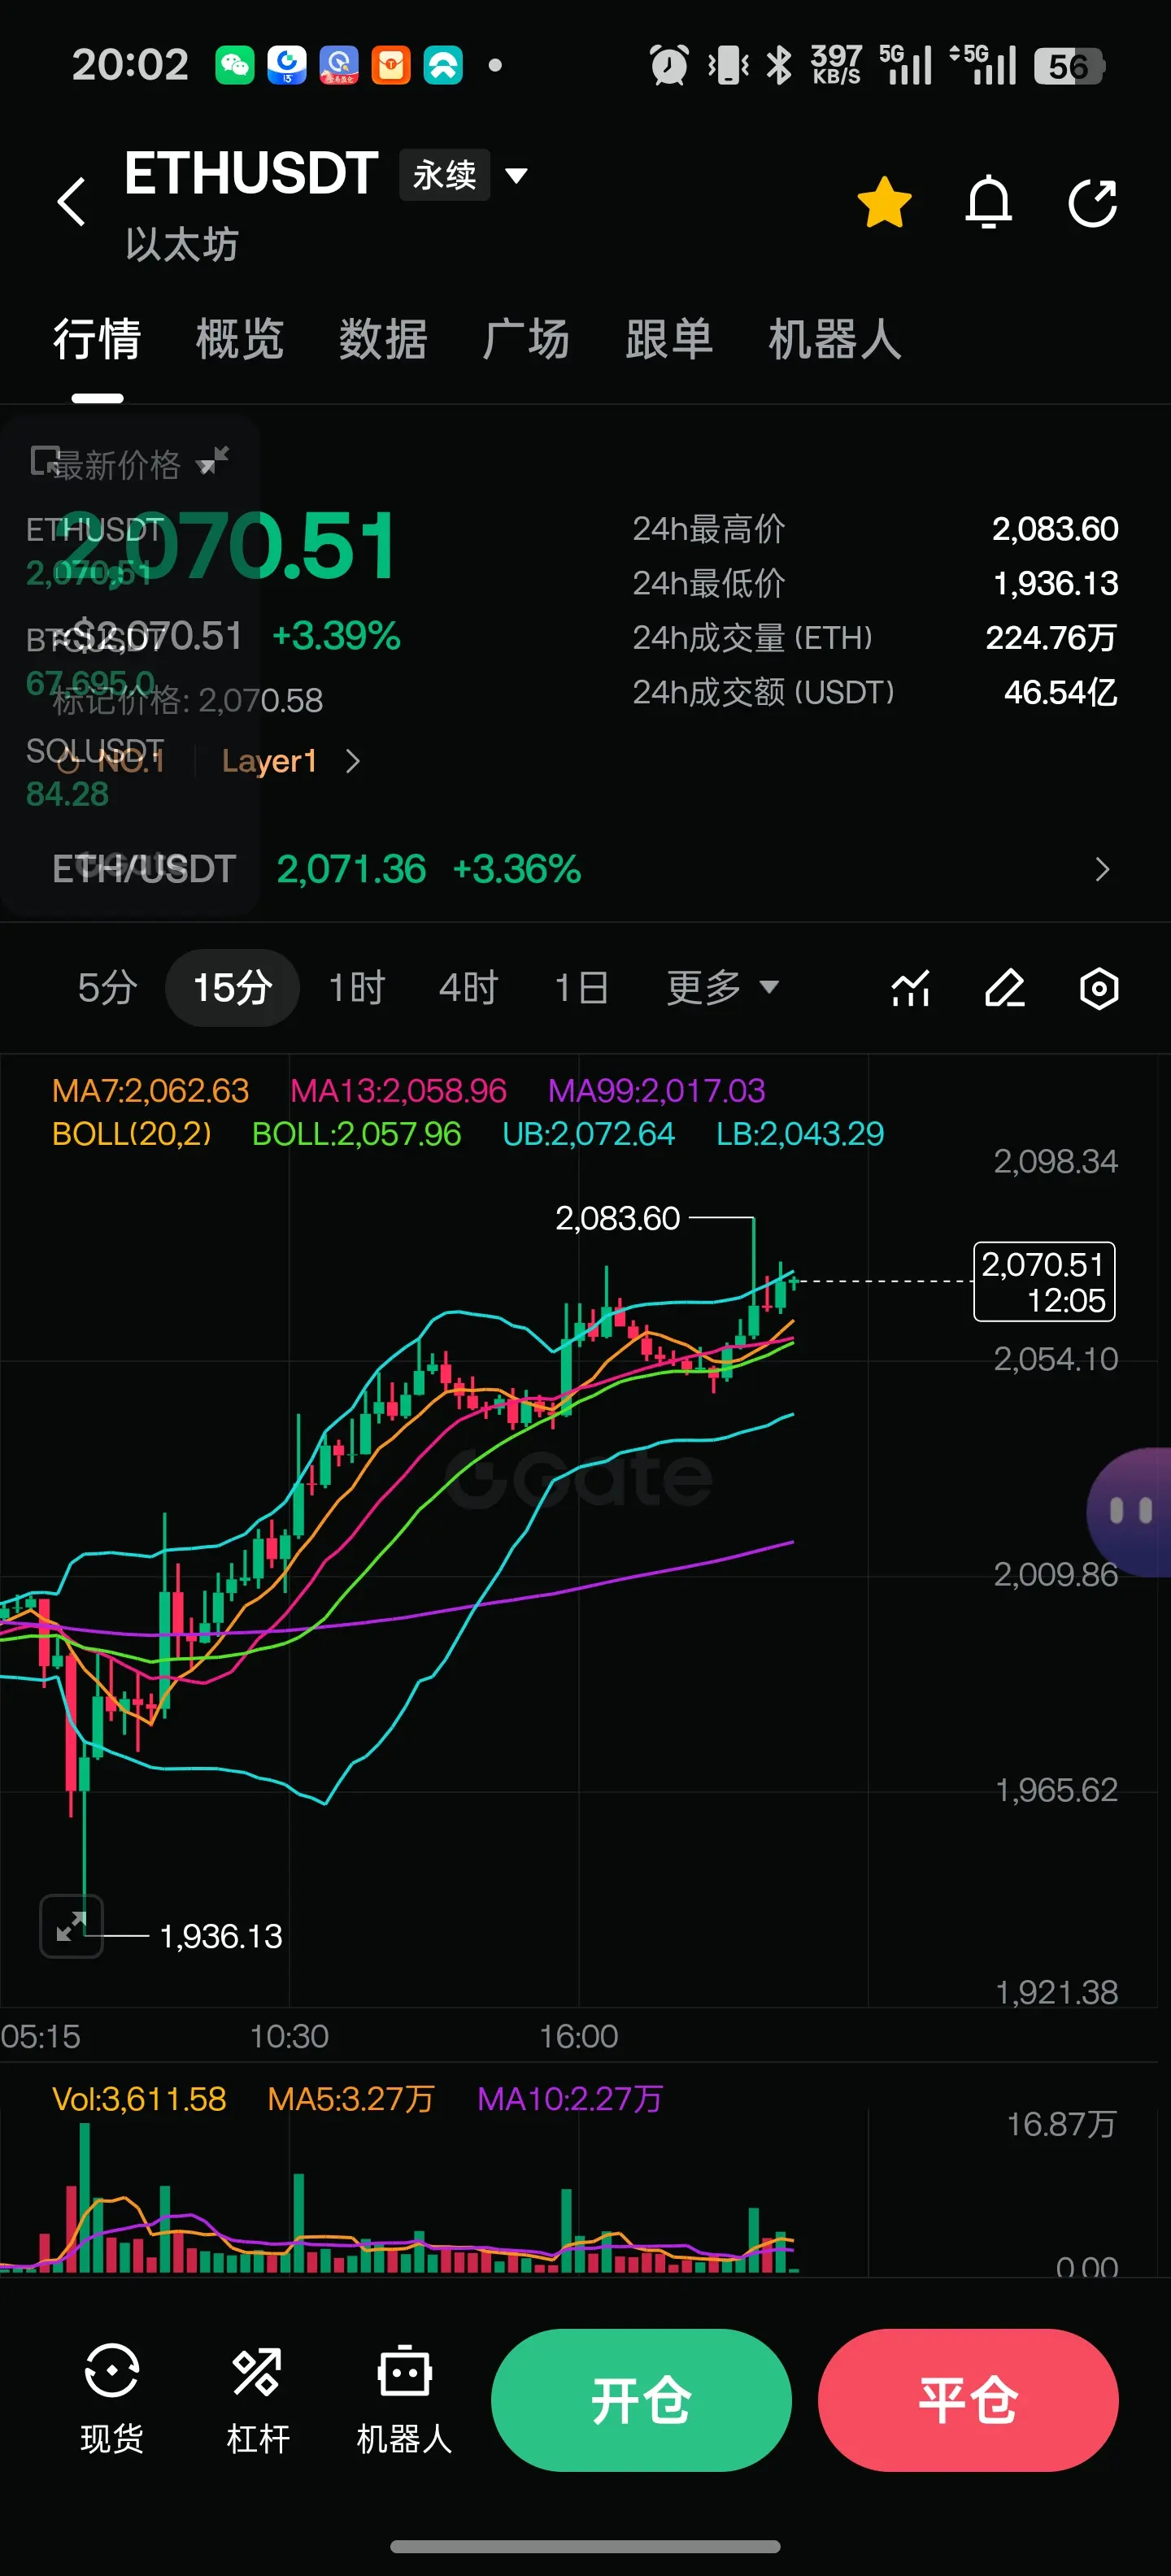Viewport: 1171px width, 2576px height.
Task: Open the price alert bell
Action: 988,202
